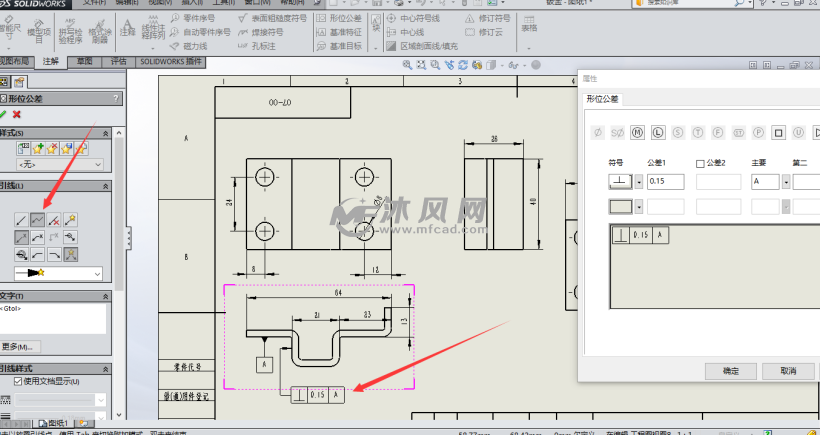This screenshot has width=820, height=435.
Task: Collapse the 引线 section
Action: 106,186
